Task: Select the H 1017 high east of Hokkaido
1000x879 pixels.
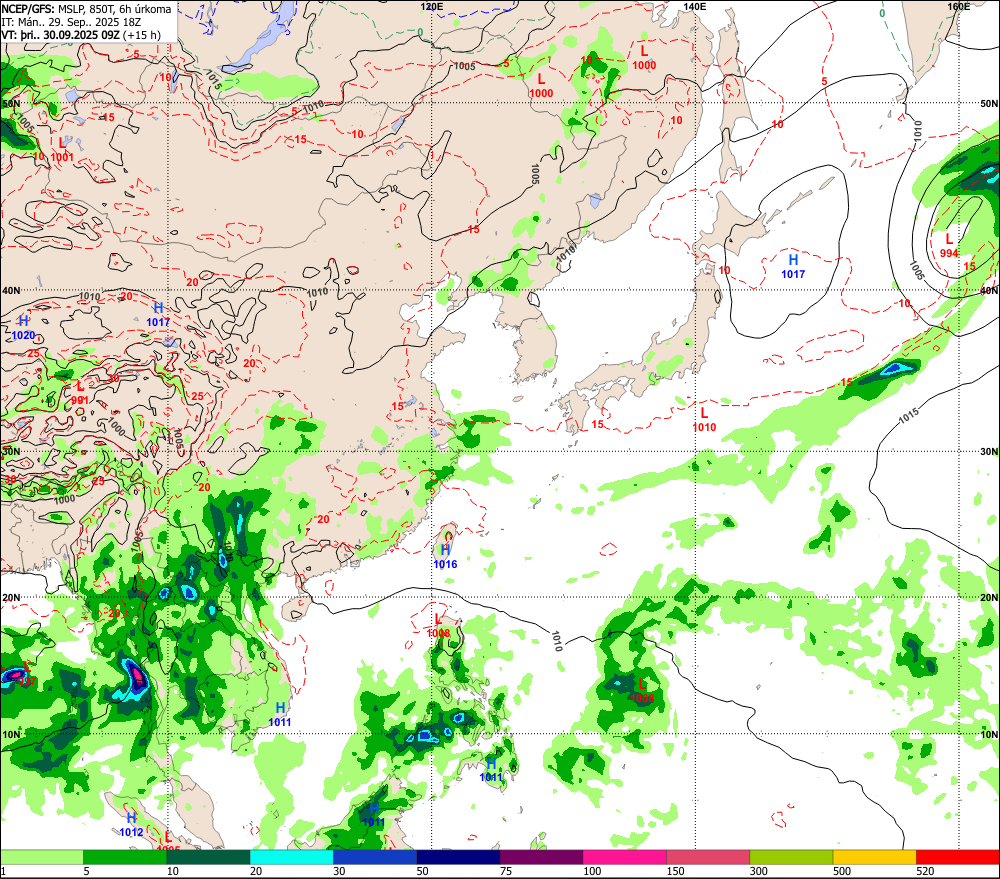Action: (793, 267)
